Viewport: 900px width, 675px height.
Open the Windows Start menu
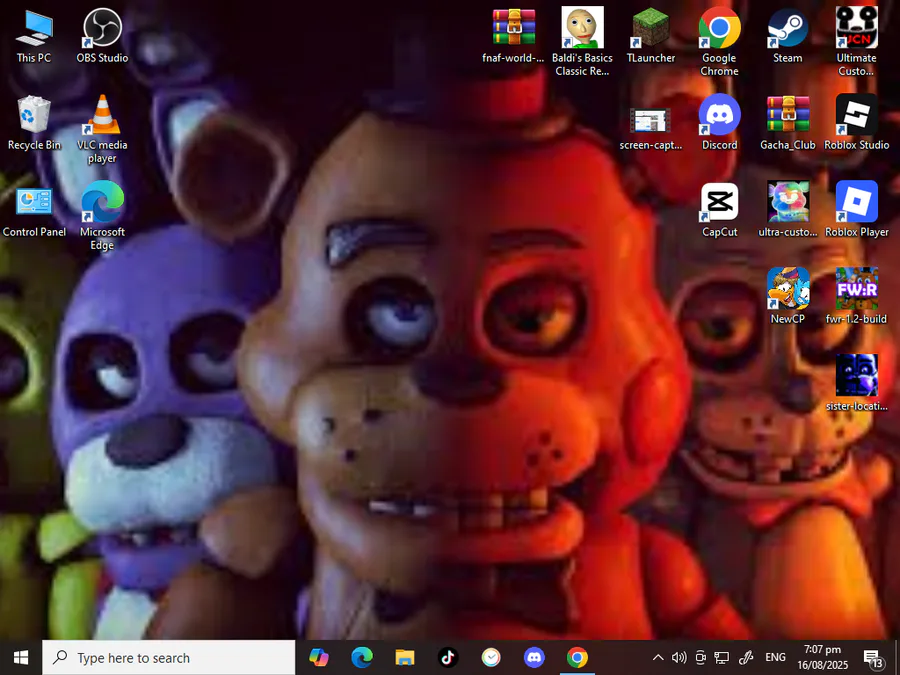[x=21, y=658]
